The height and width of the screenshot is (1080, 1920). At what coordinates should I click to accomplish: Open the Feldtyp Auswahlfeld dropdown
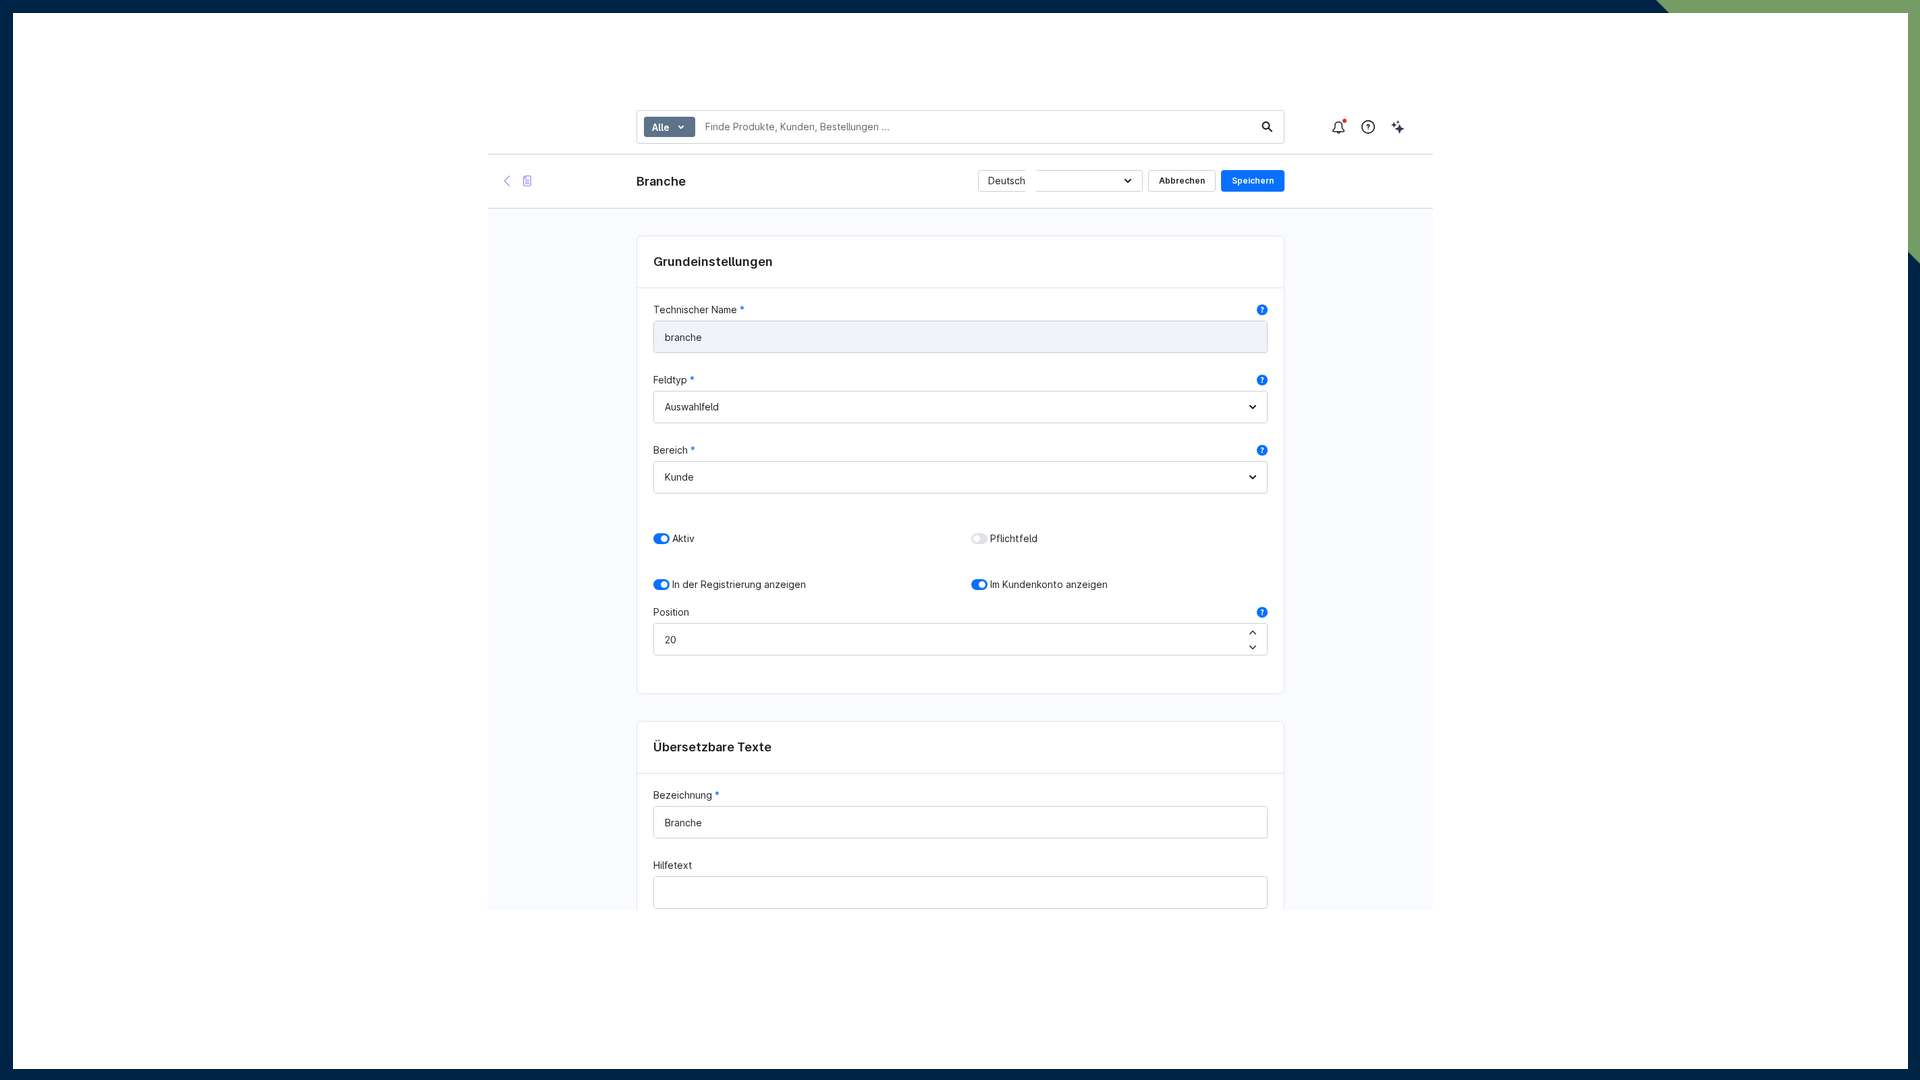coord(960,407)
